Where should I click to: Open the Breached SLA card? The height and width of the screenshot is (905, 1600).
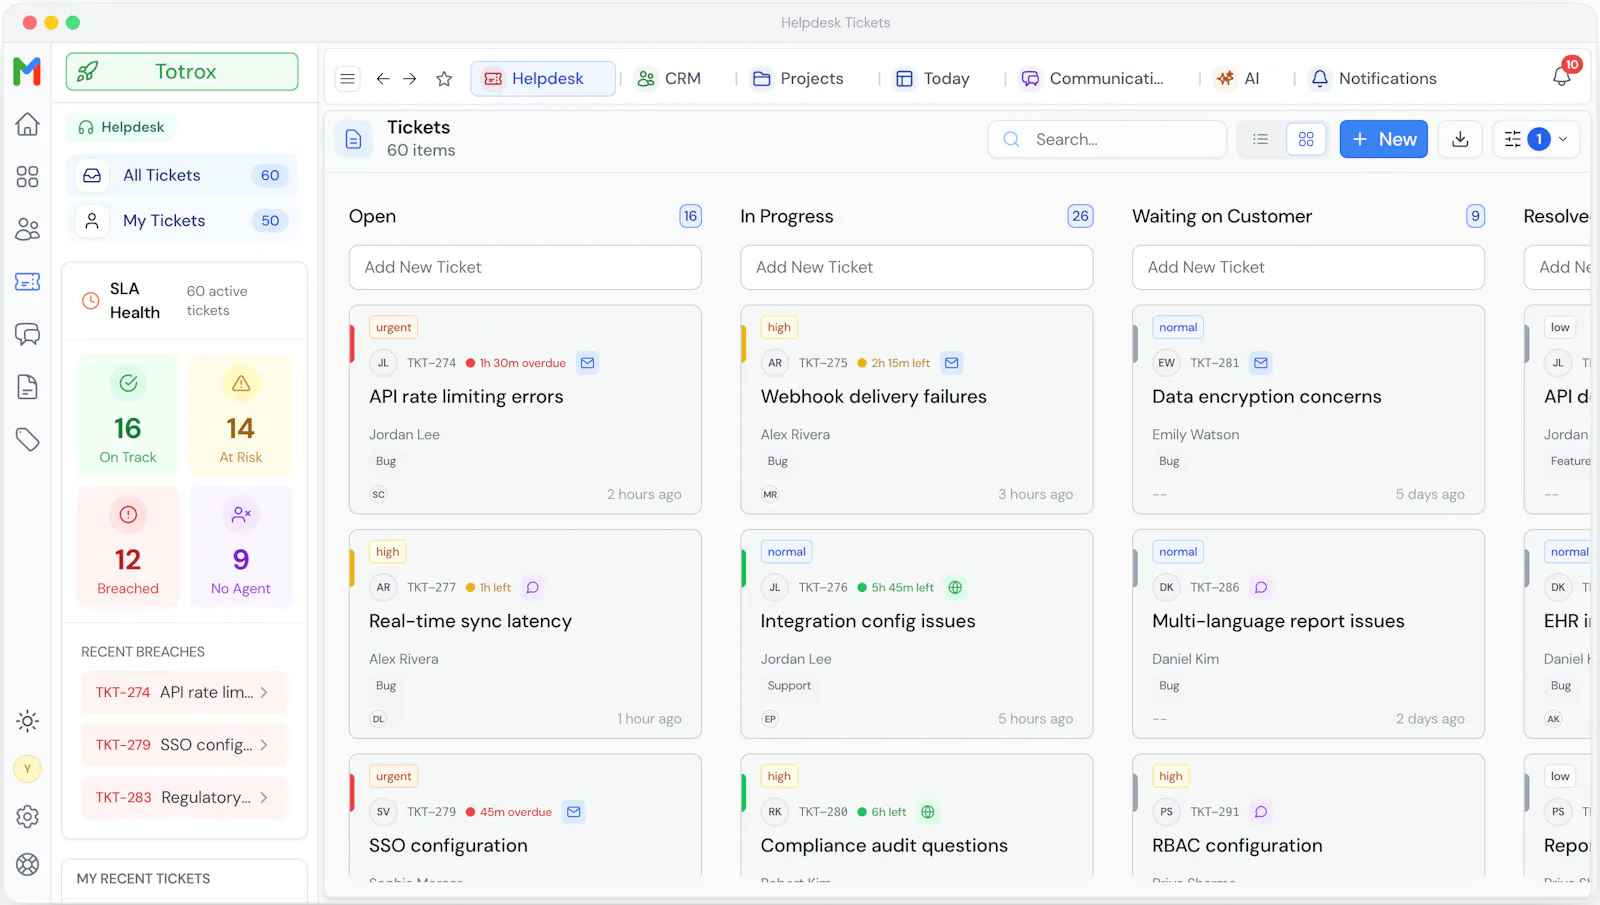pos(128,547)
